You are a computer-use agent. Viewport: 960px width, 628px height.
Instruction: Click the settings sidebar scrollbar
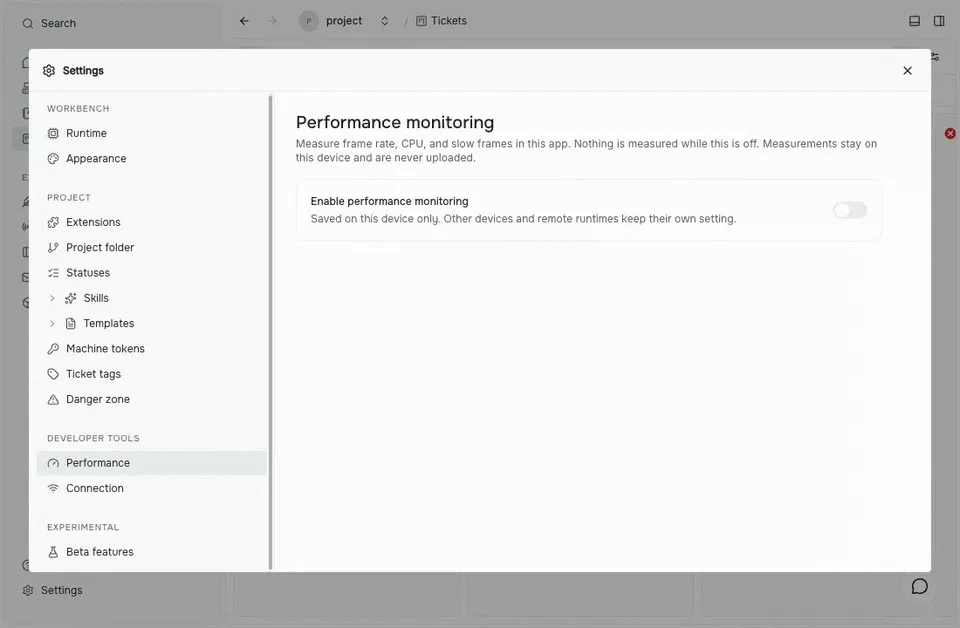coord(270,332)
